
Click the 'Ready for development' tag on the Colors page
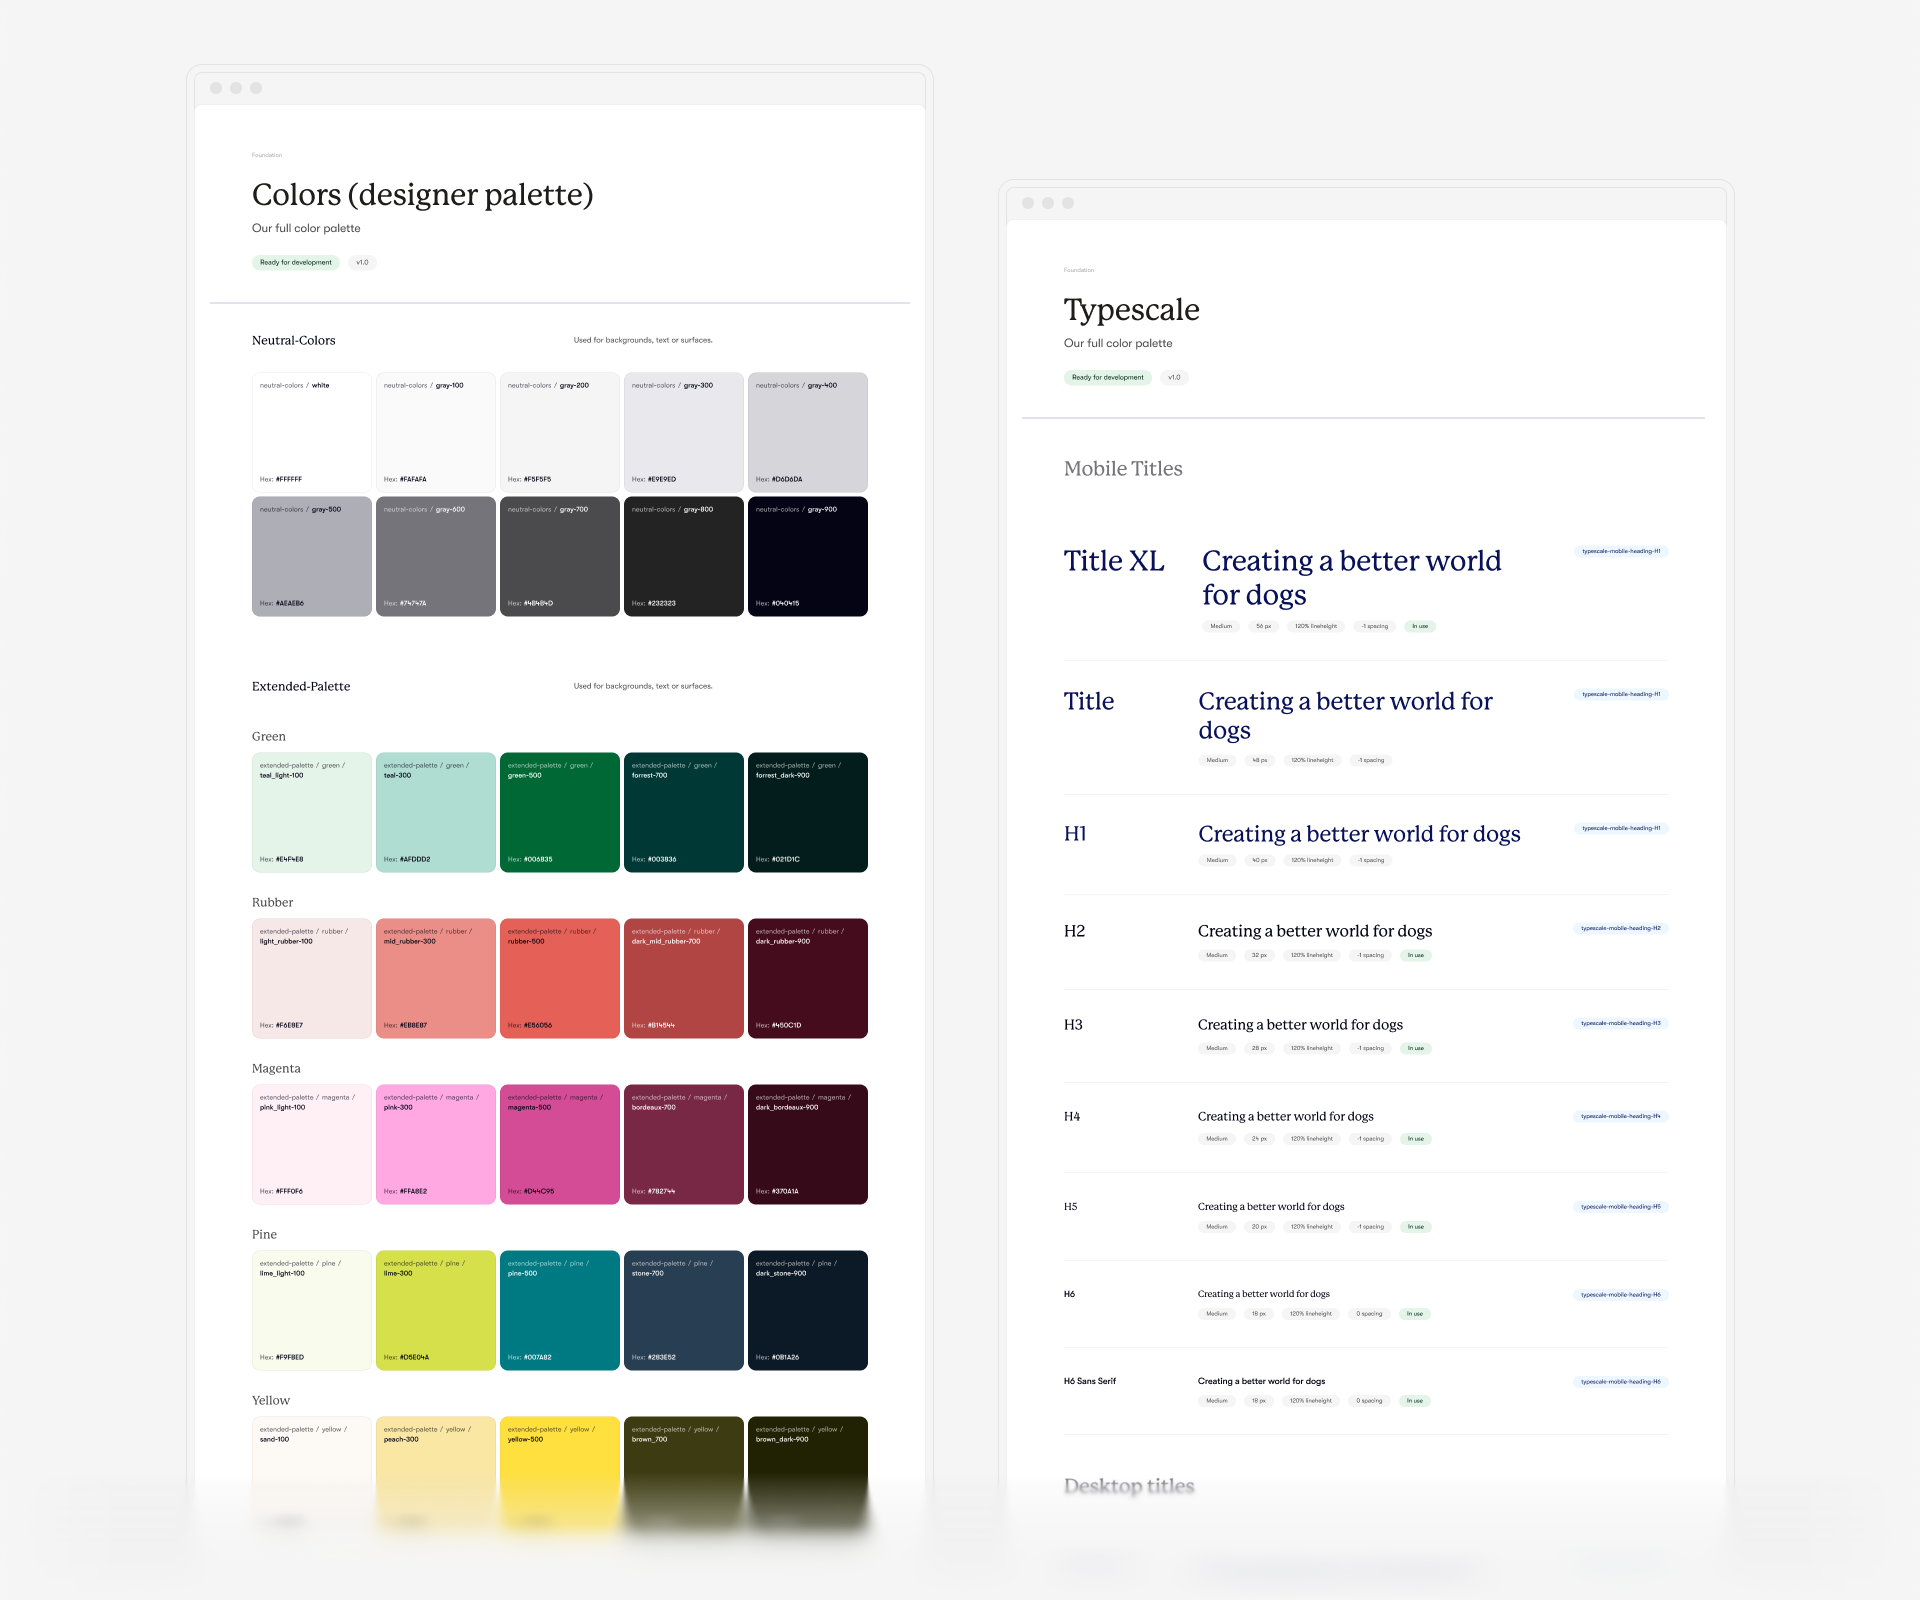295,263
